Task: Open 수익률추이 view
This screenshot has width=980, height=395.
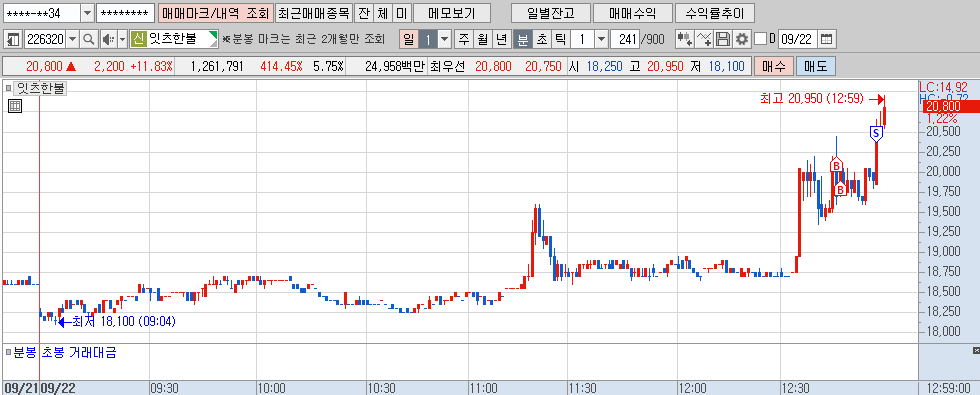Action: [715, 13]
